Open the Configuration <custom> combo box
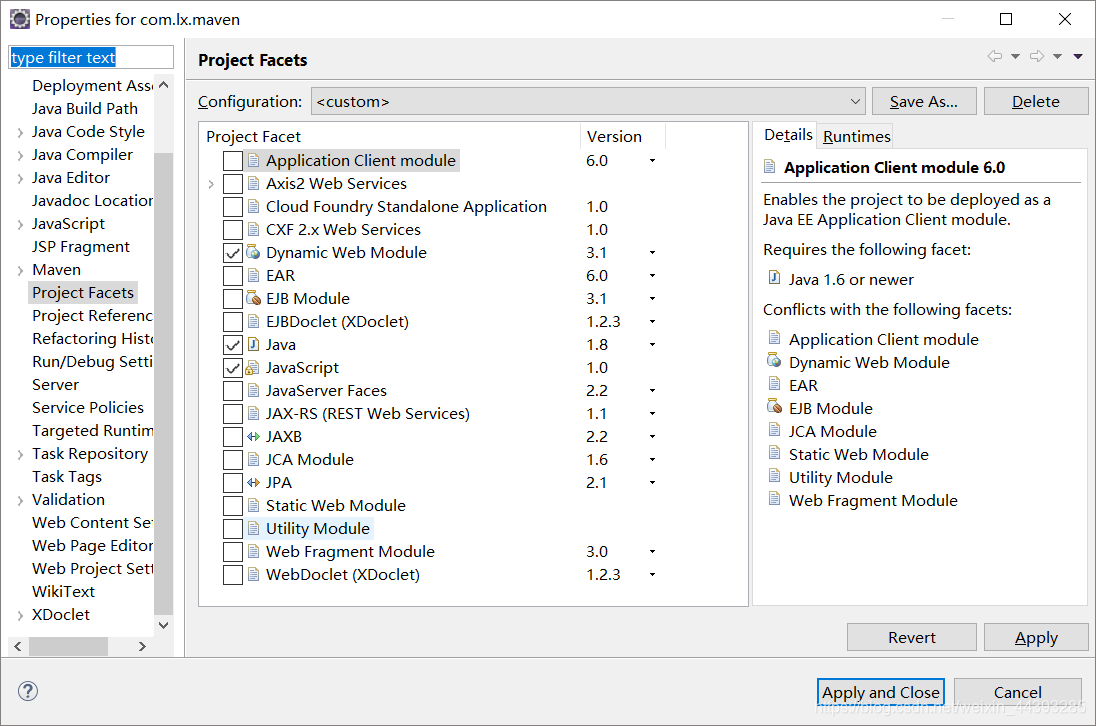This screenshot has width=1096, height=726. tap(588, 101)
